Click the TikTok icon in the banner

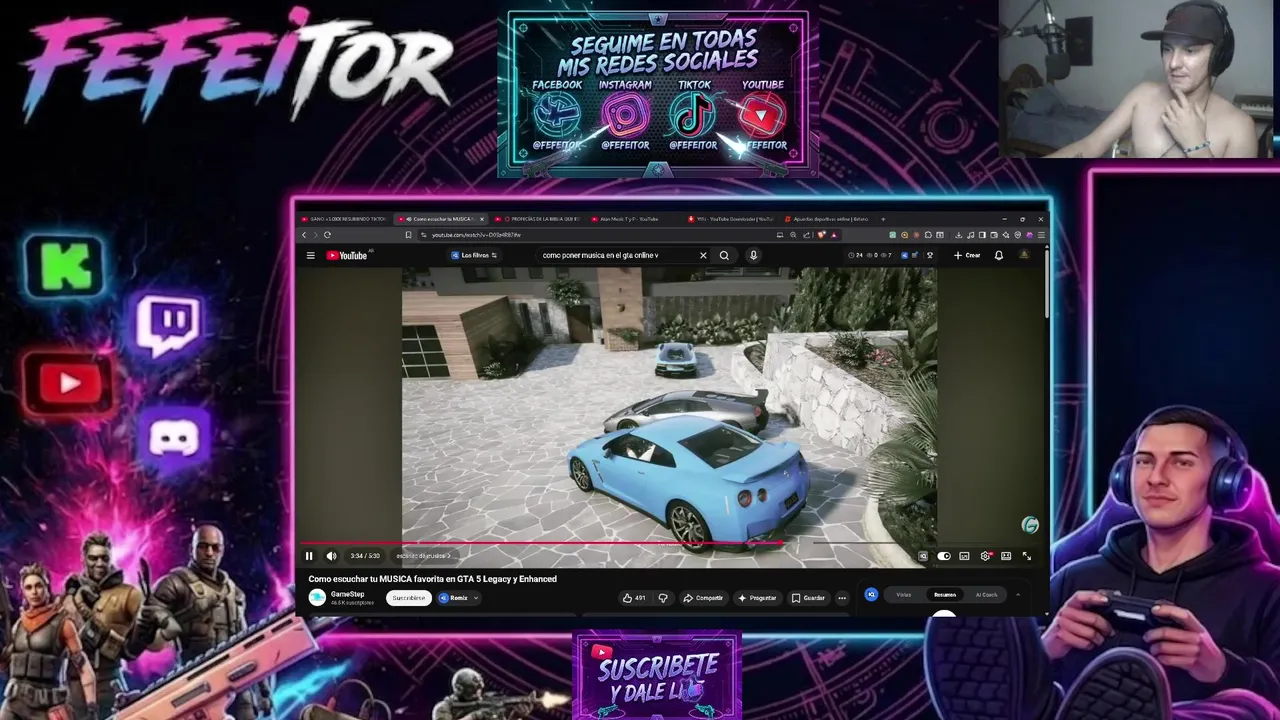coord(693,116)
